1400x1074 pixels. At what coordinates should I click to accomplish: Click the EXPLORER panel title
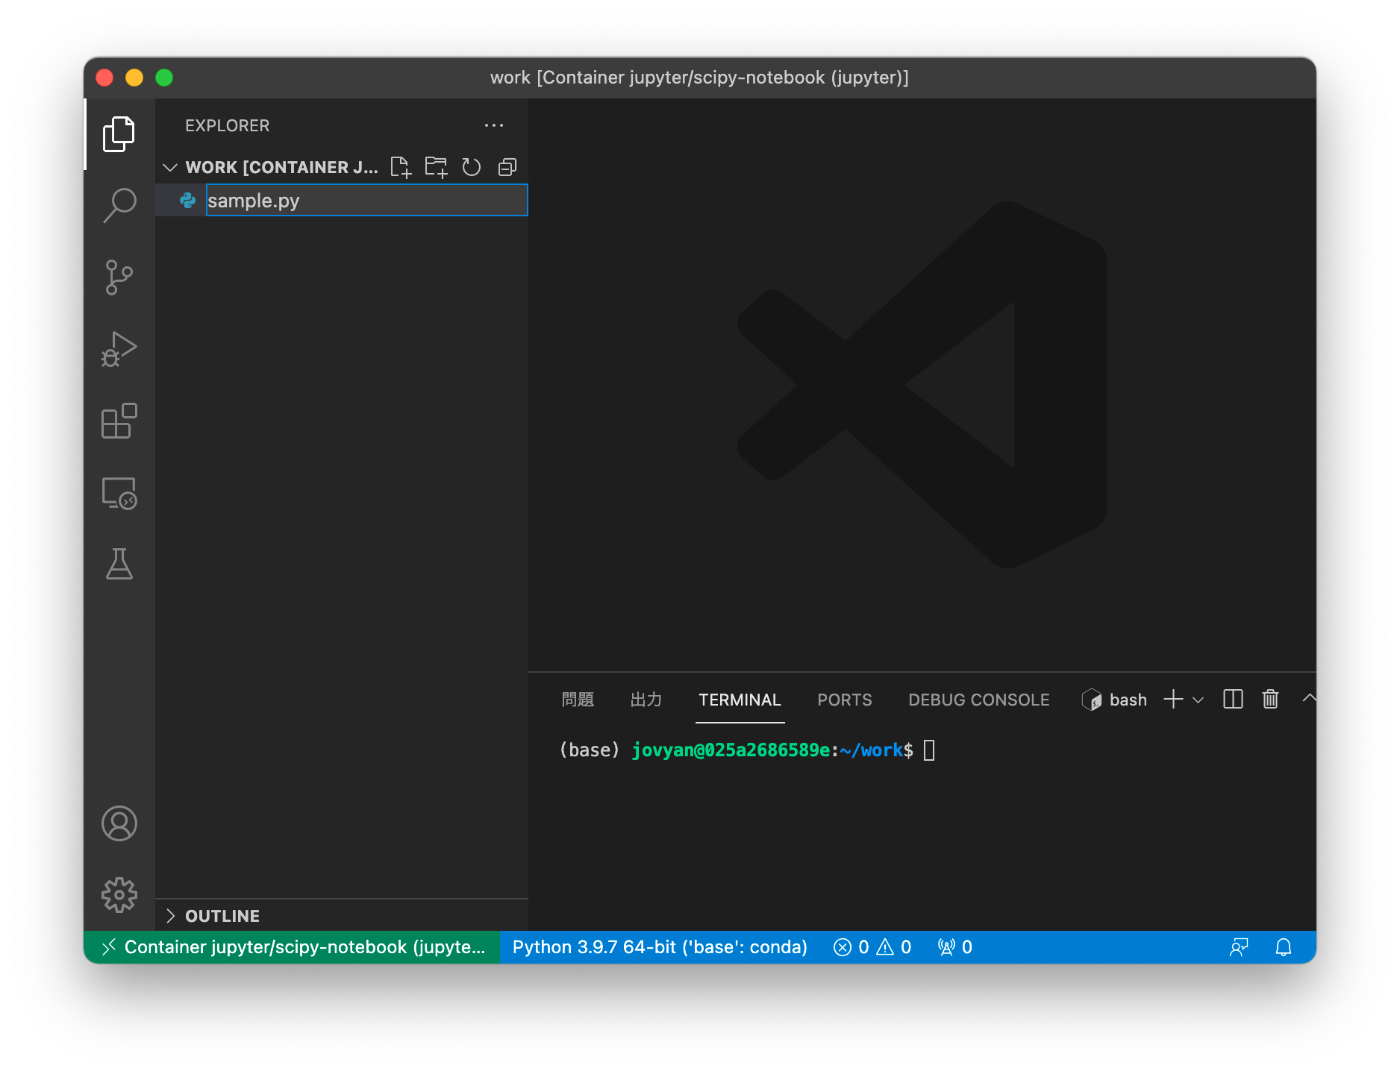click(x=227, y=125)
